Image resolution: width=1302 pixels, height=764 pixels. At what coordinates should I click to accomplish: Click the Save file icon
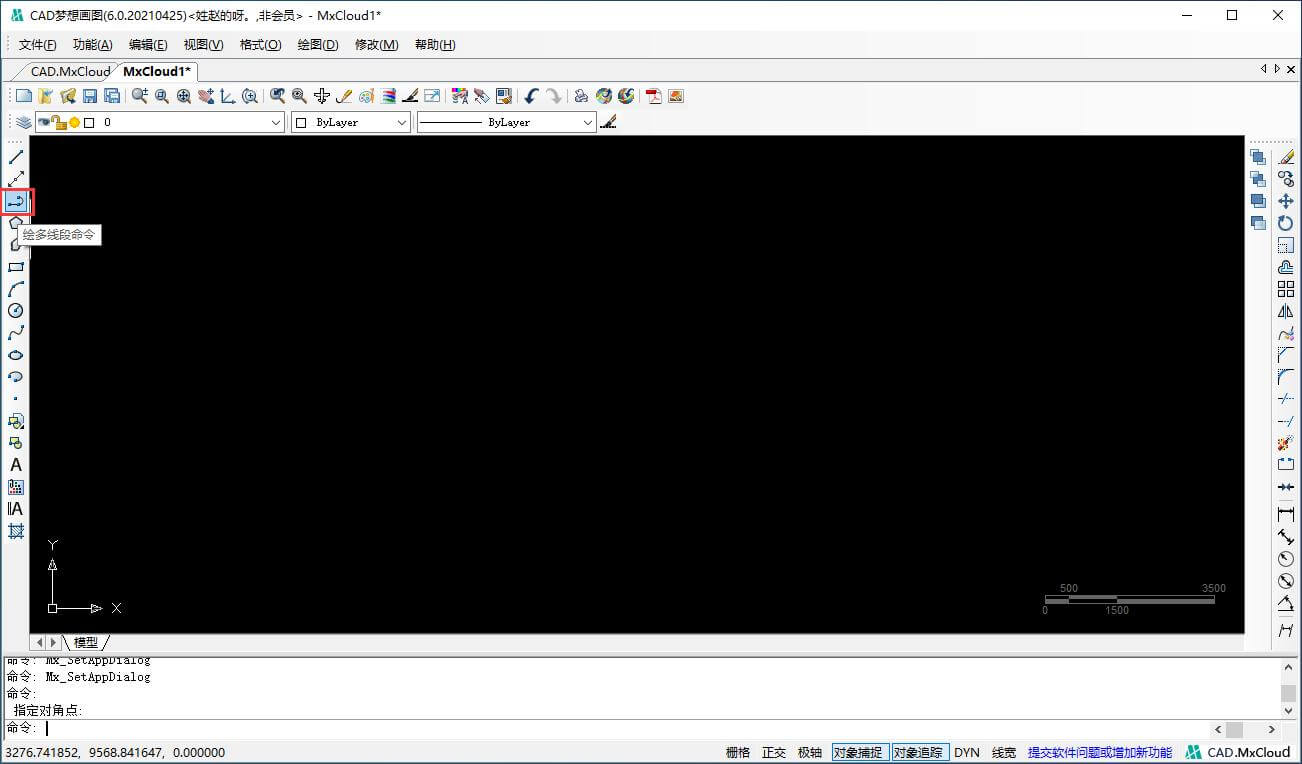tap(90, 96)
